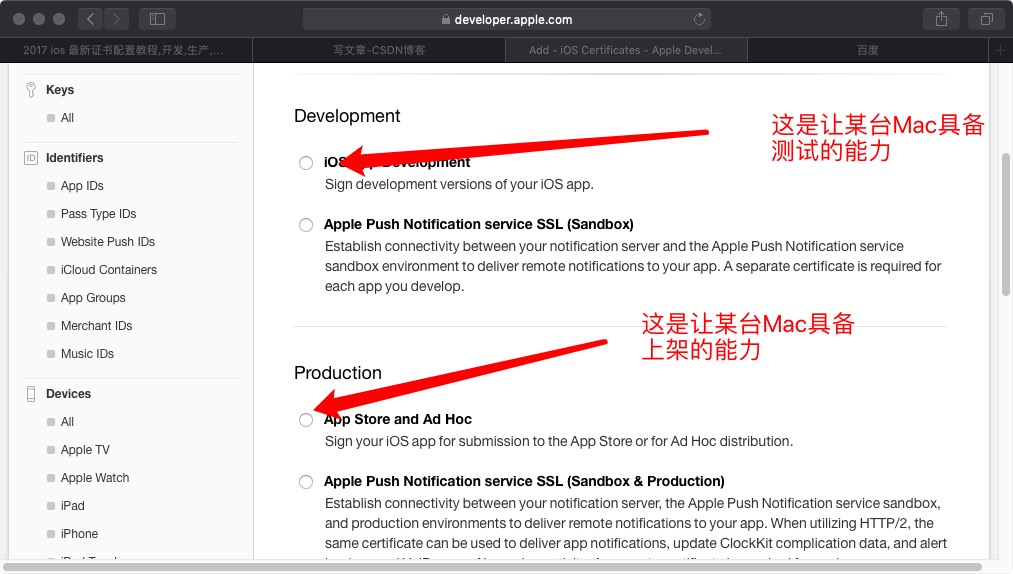1013x574 pixels.
Task: Open Pass Type IDs in sidebar
Action: pyautogui.click(x=98, y=213)
